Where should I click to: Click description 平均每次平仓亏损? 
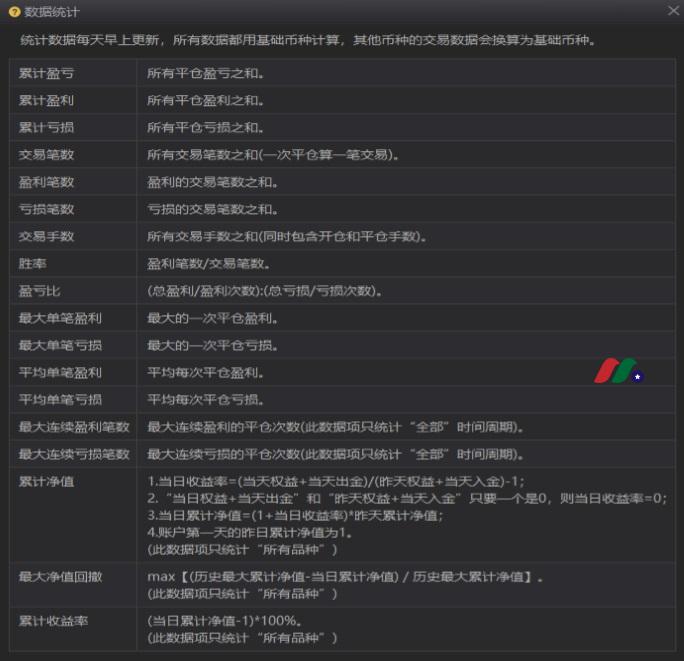point(205,399)
